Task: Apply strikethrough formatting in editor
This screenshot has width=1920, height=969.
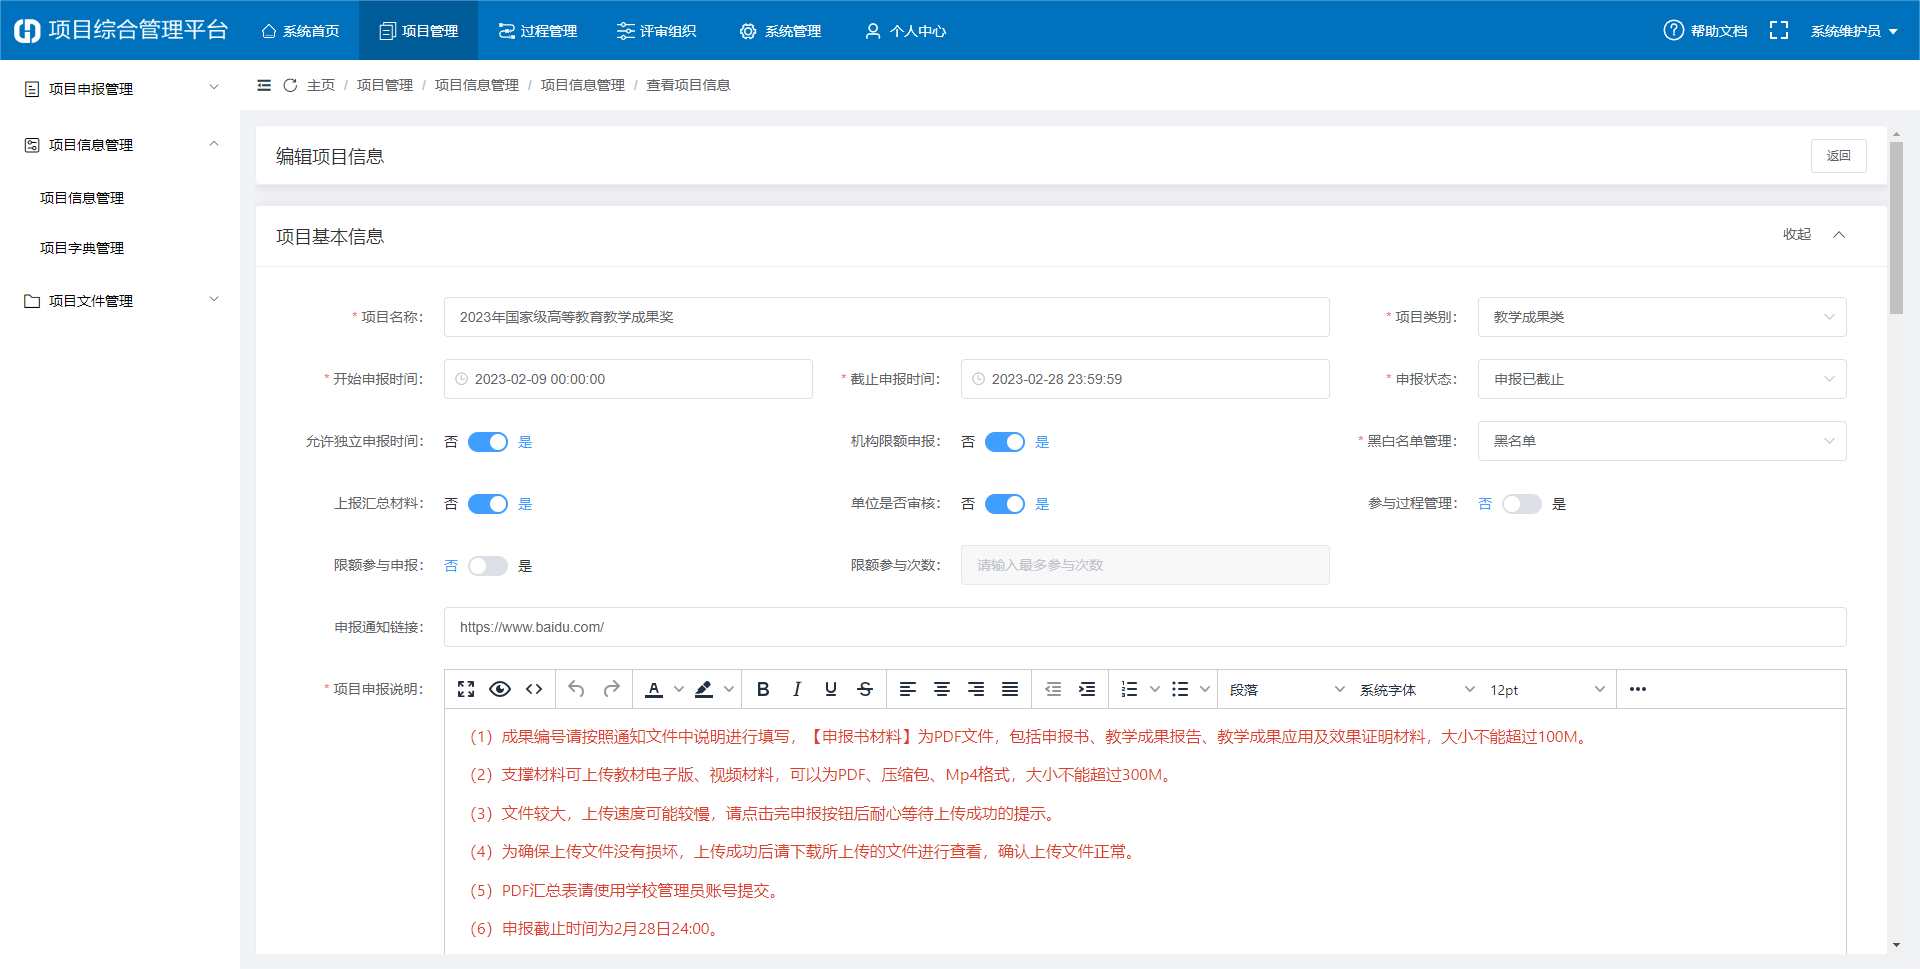Action: [865, 689]
